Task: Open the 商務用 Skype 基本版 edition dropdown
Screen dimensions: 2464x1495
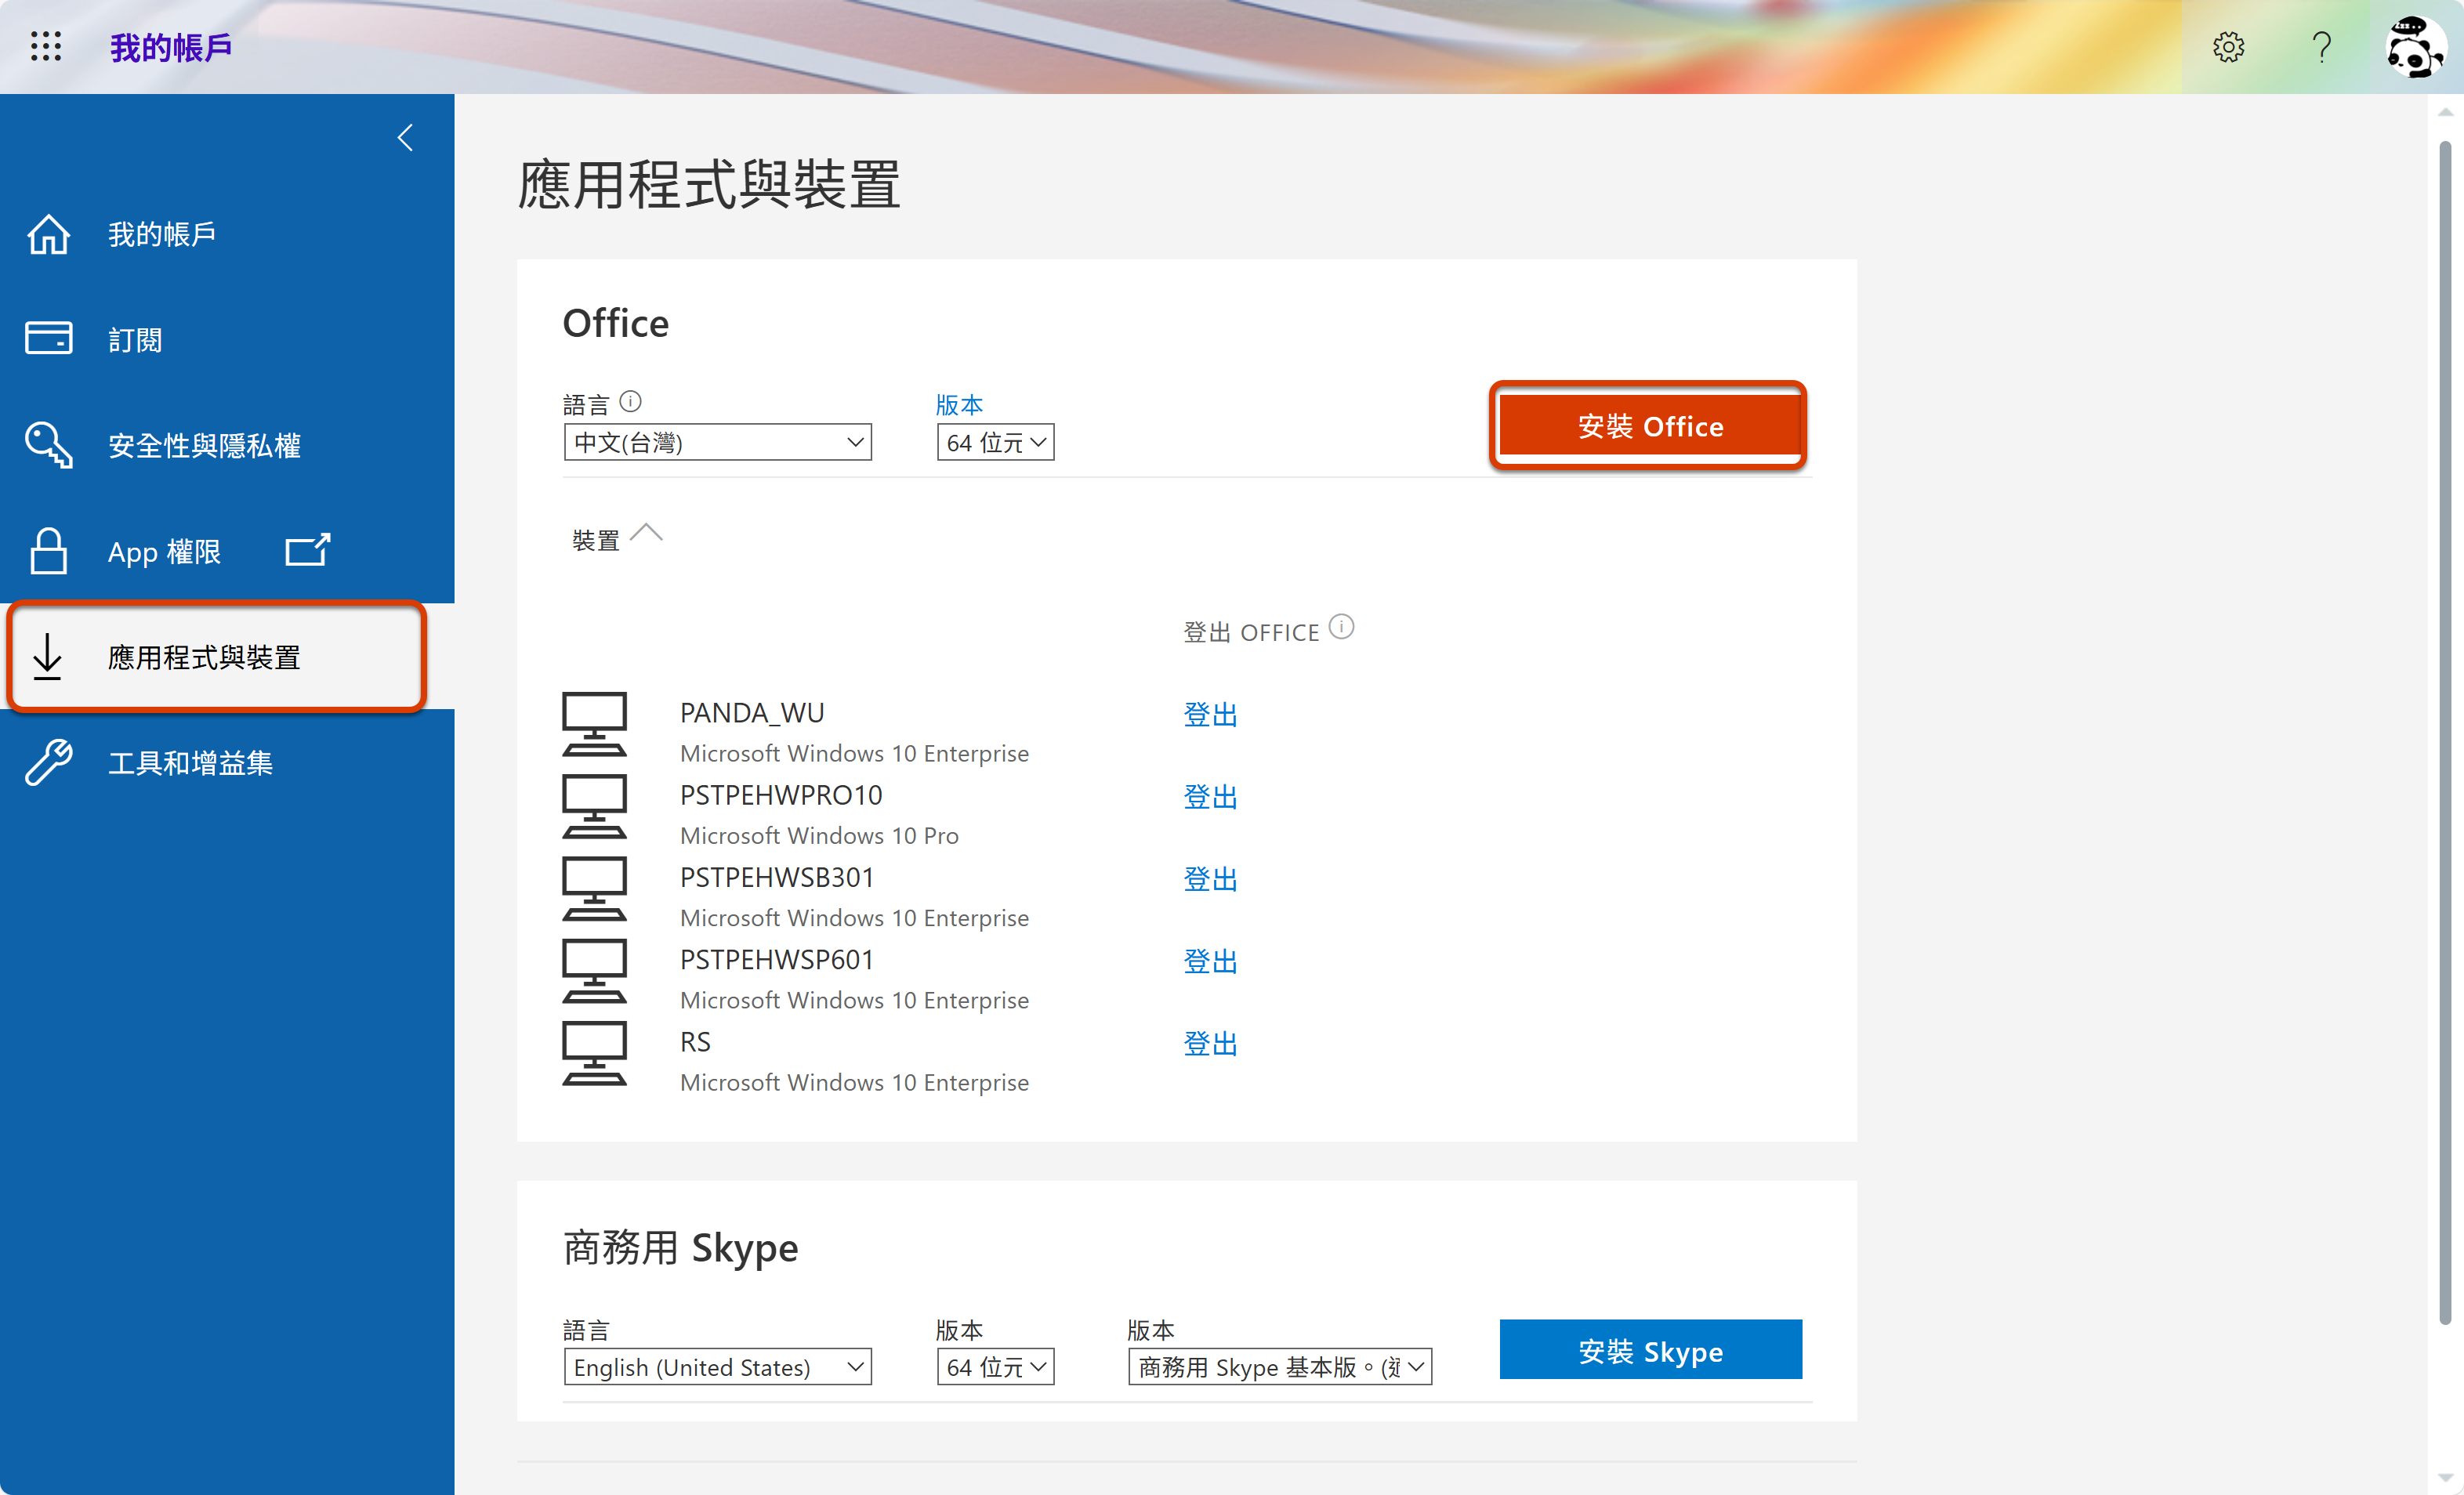Action: coord(1279,1367)
